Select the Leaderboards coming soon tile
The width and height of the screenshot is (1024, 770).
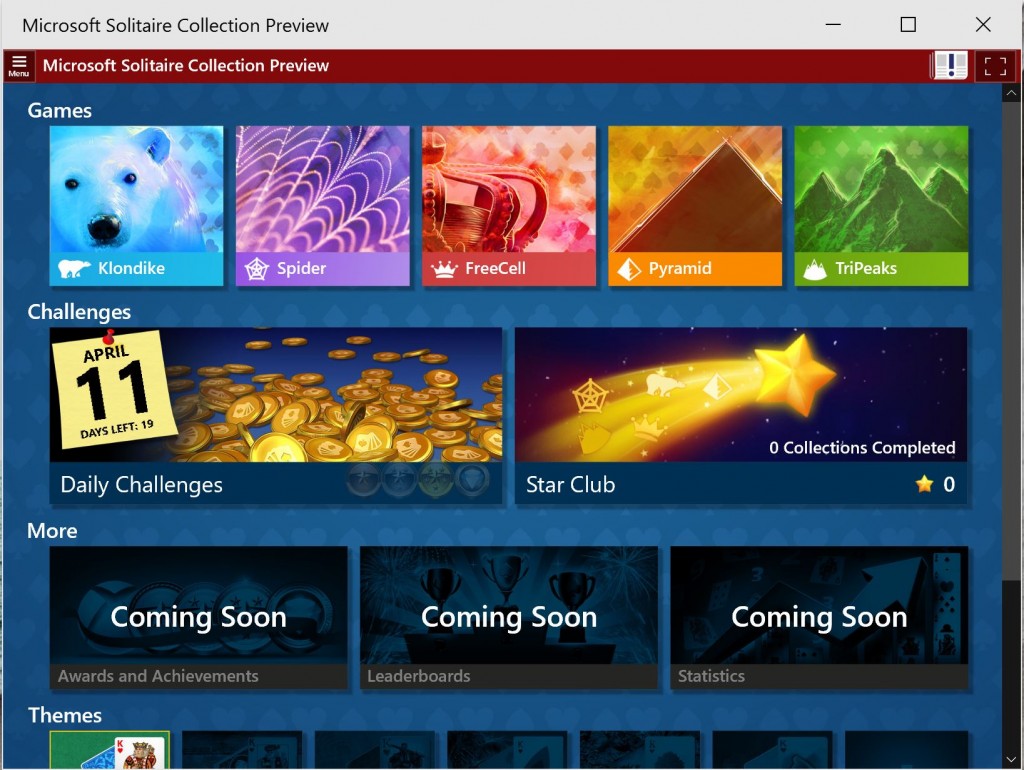click(509, 617)
